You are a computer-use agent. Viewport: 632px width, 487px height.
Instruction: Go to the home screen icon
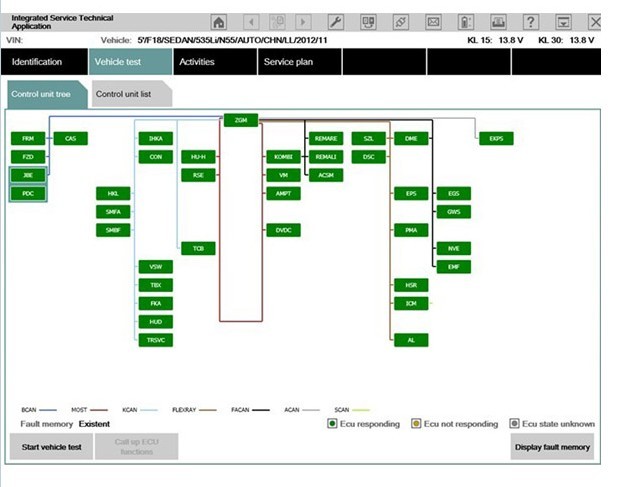(x=219, y=22)
